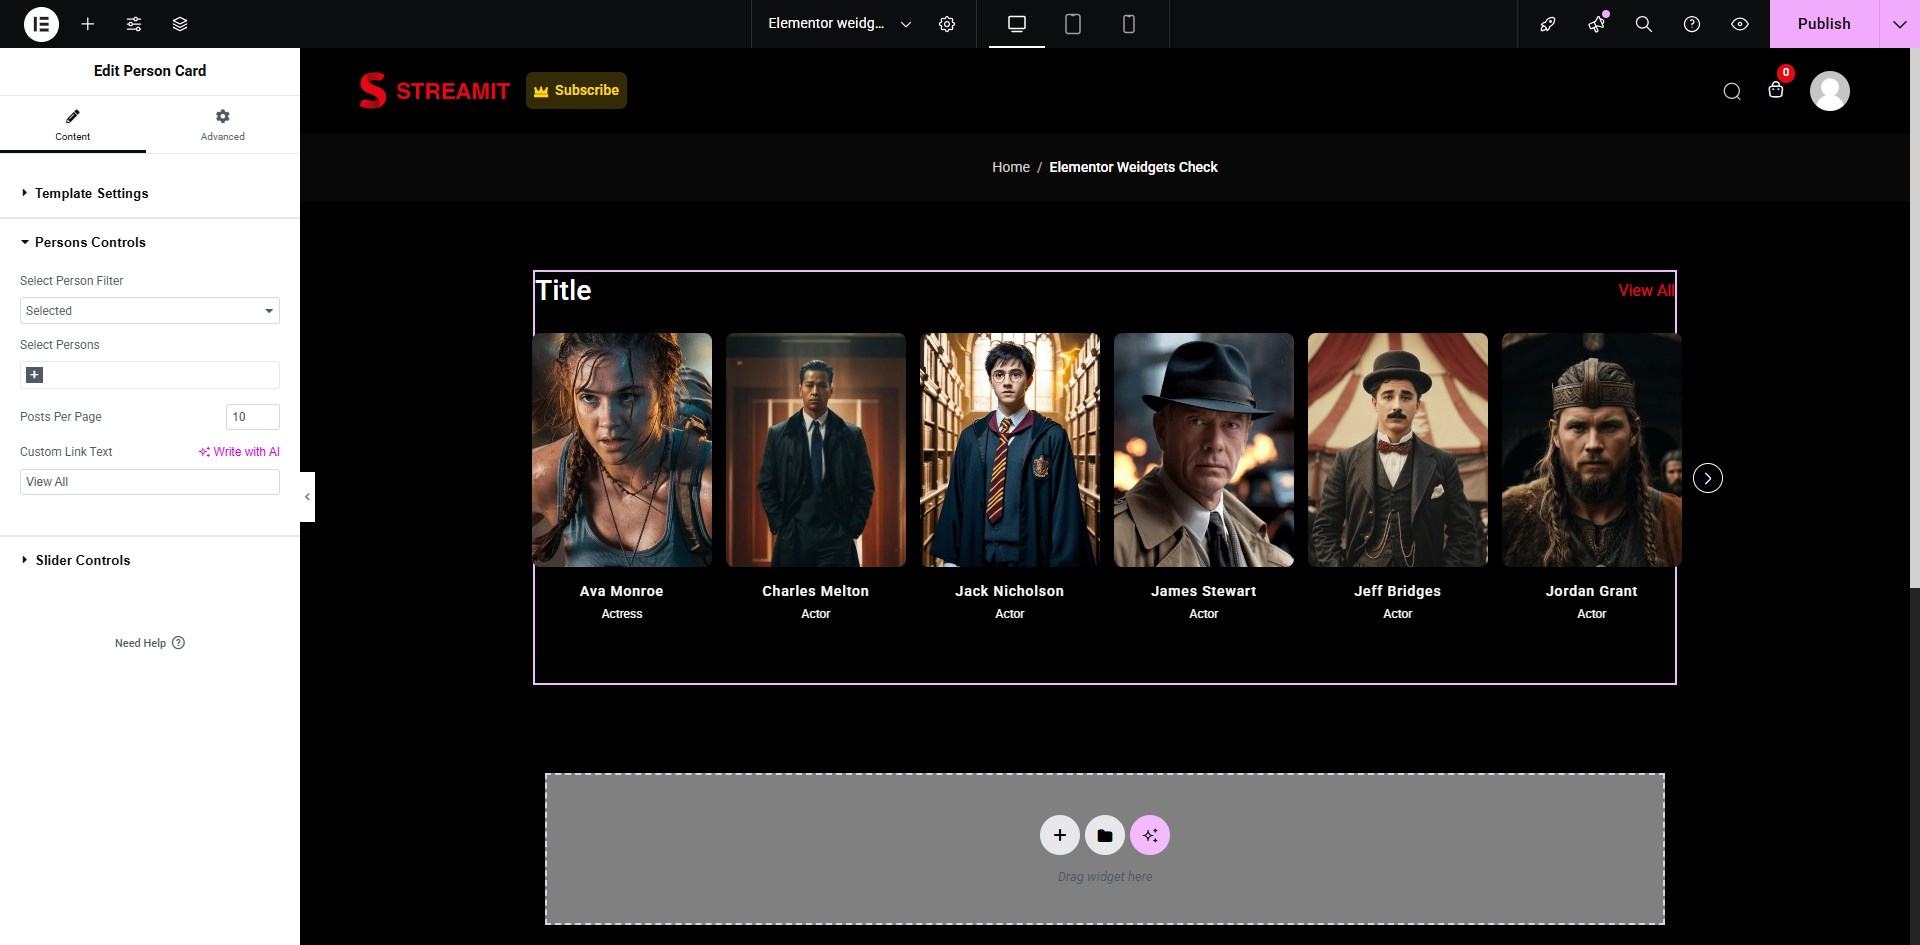Click the page vertical scrollbar
1920x945 pixels.
click(x=1915, y=318)
